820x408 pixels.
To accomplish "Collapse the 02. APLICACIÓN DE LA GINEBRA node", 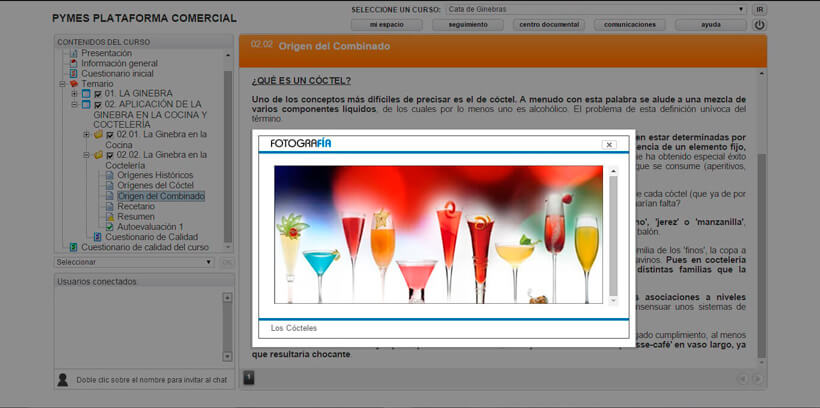I will pyautogui.click(x=74, y=104).
